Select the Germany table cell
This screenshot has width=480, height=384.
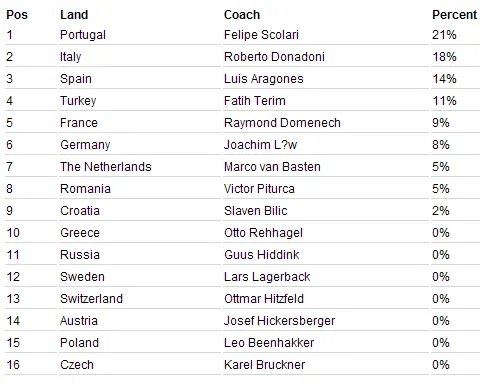pyautogui.click(x=85, y=145)
